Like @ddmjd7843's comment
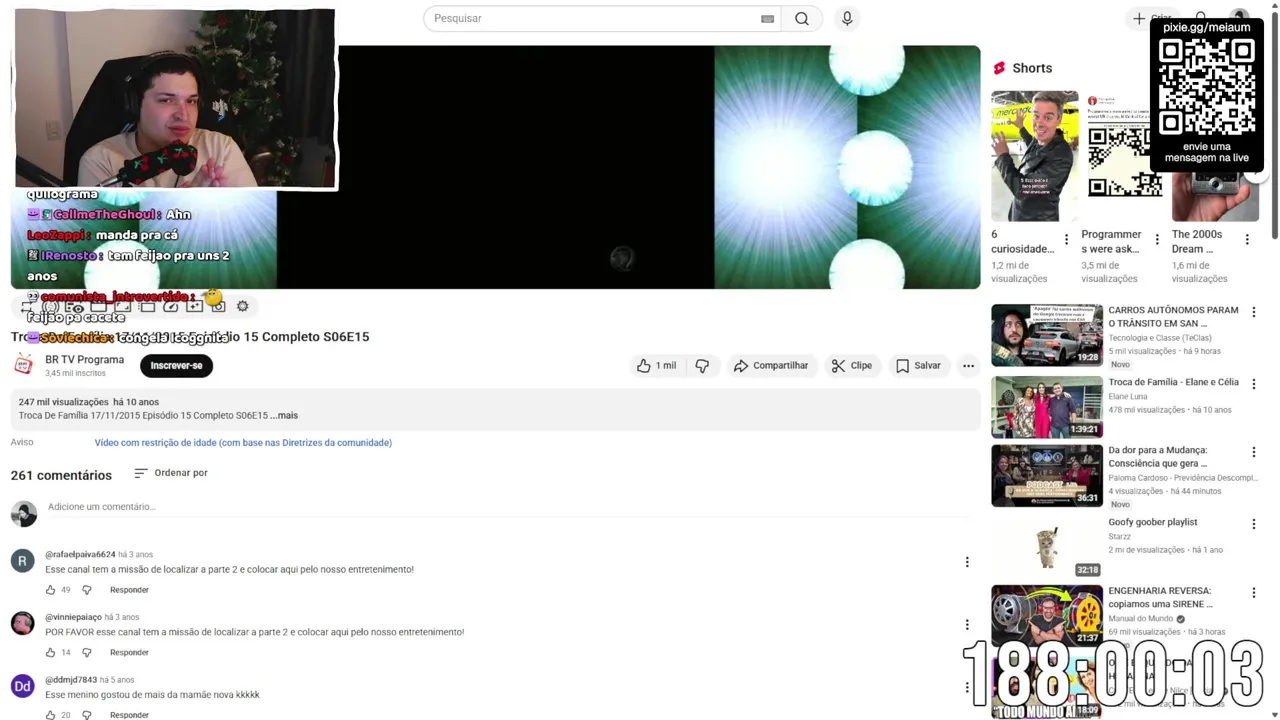Screen dimensions: 1280x720 50,715
